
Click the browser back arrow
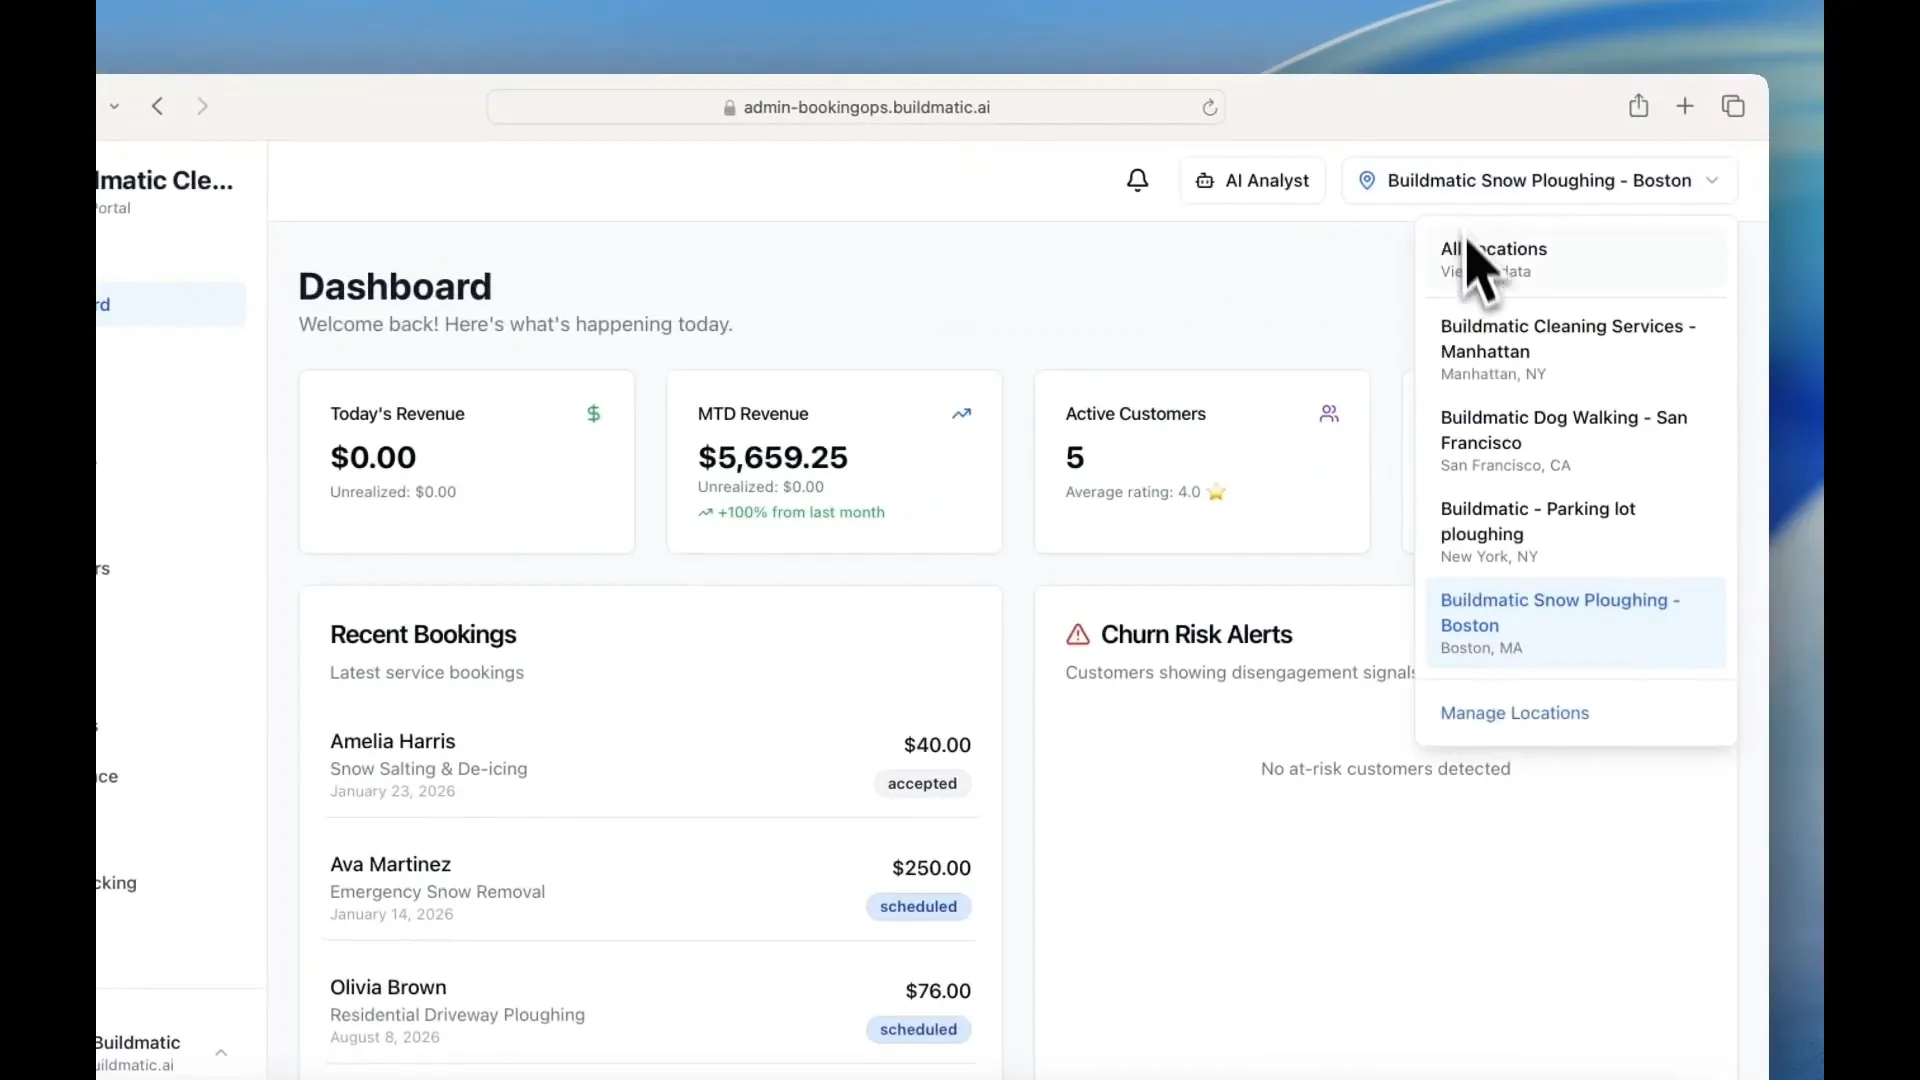[x=157, y=106]
